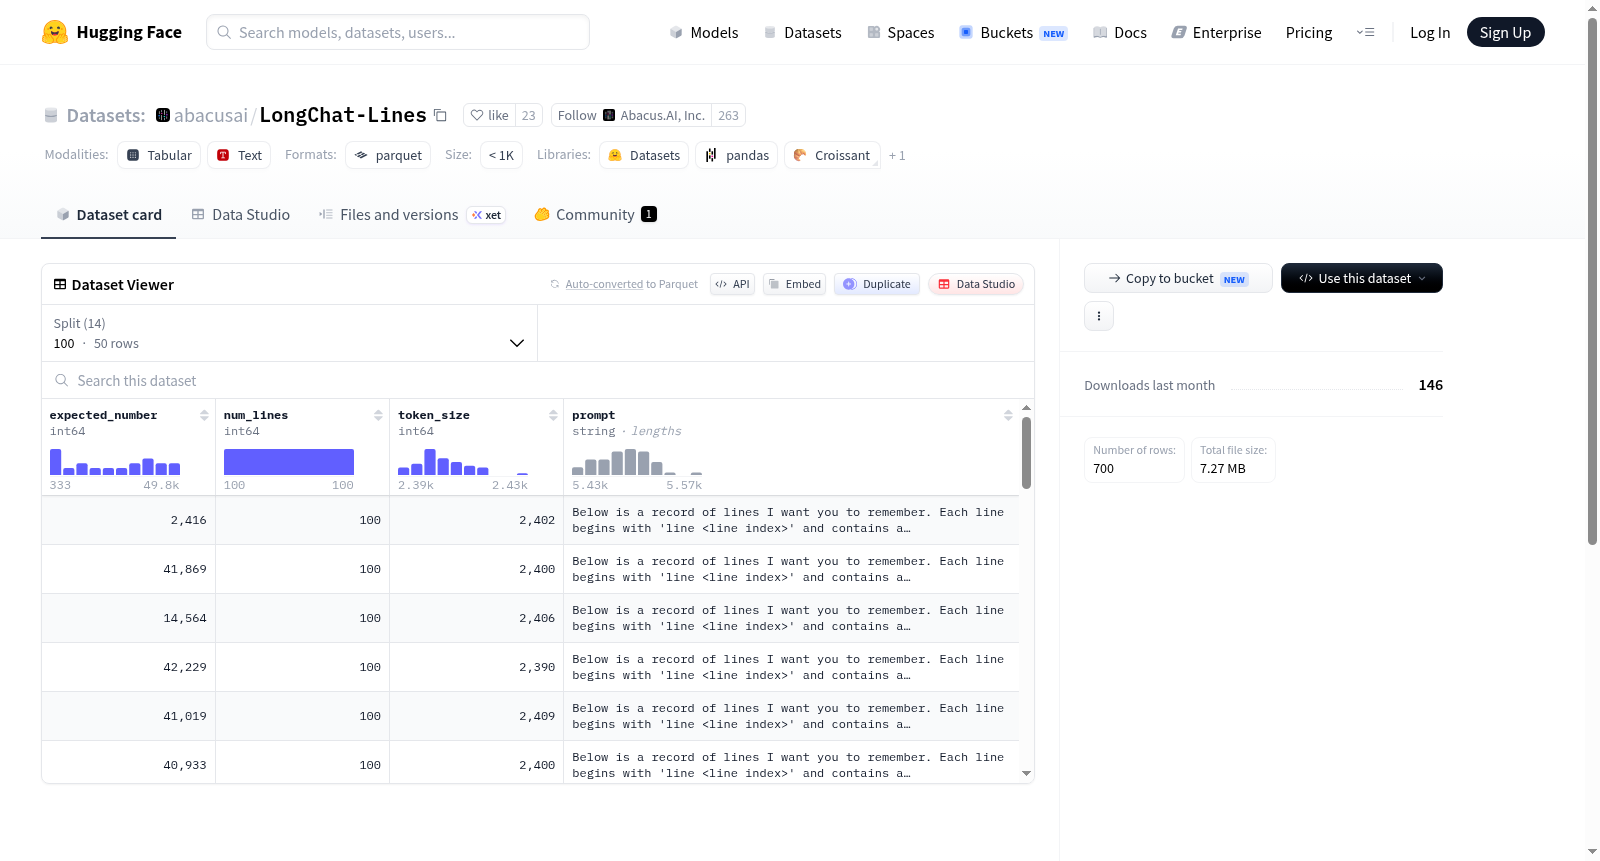Click the Duplicate button

click(x=877, y=284)
